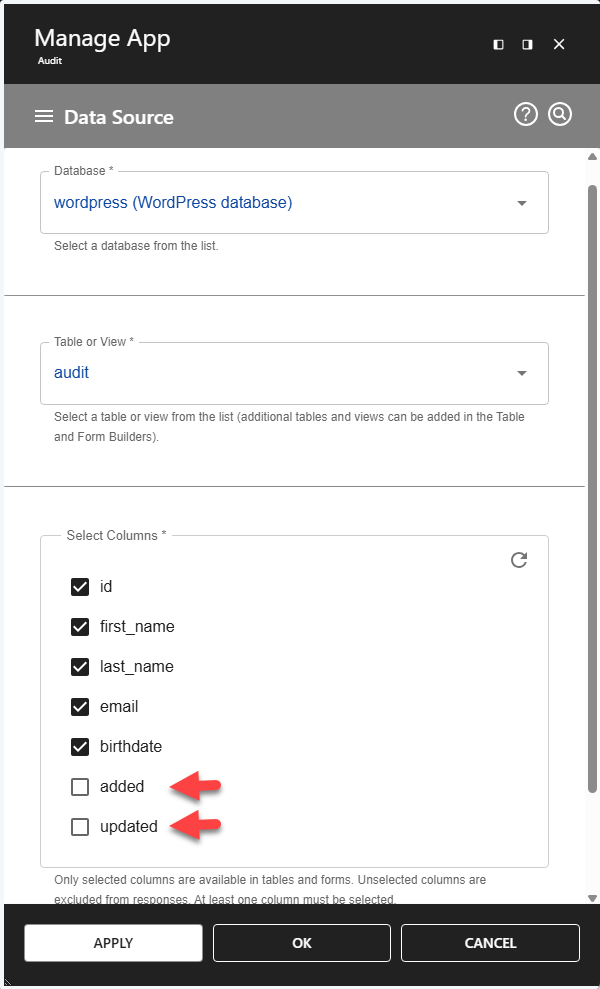Click the search magnifier icon in header

pyautogui.click(x=560, y=114)
